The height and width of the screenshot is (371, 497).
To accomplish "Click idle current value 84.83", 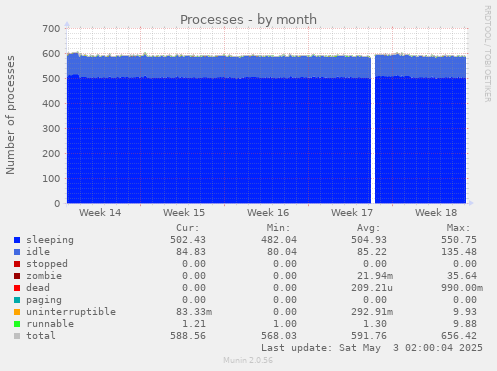I will pos(191,252).
